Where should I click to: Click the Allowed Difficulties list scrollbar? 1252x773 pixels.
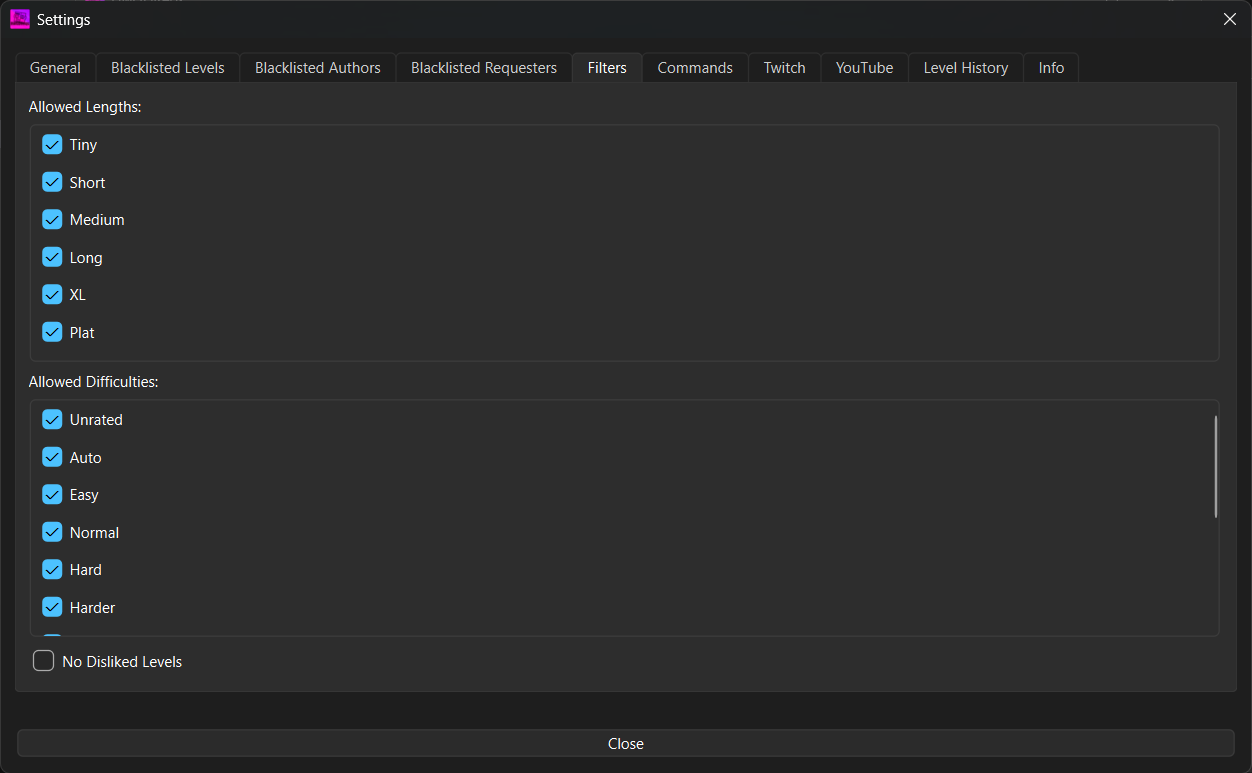tap(1215, 466)
